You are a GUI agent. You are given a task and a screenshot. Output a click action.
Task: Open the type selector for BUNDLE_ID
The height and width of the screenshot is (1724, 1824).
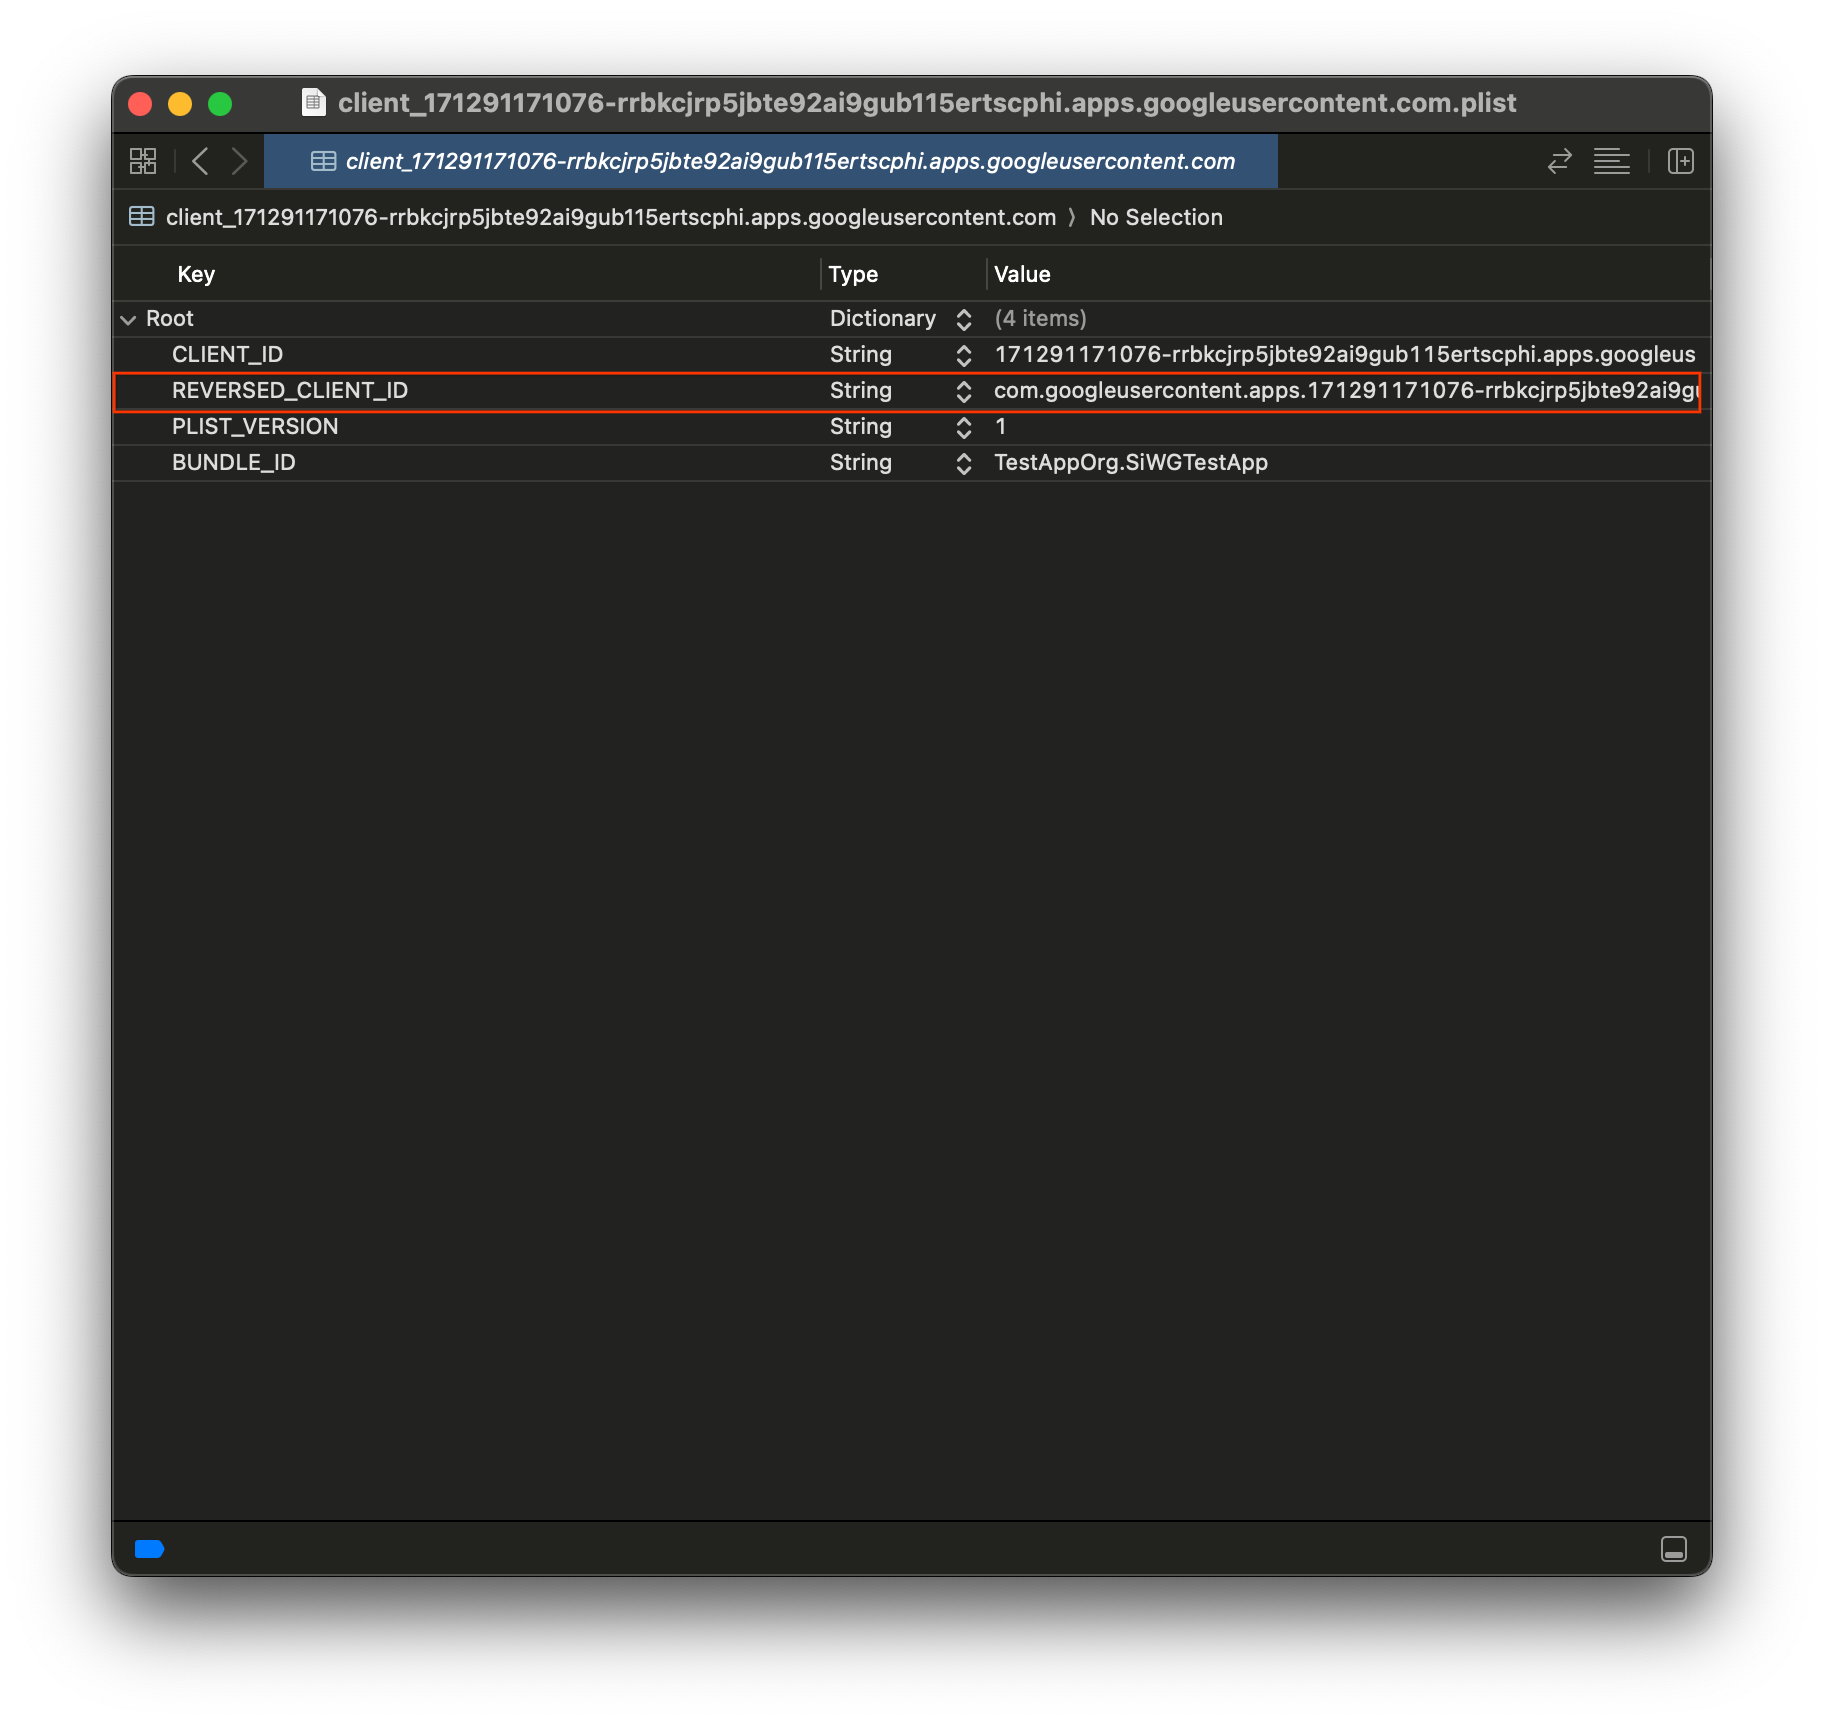pos(963,463)
